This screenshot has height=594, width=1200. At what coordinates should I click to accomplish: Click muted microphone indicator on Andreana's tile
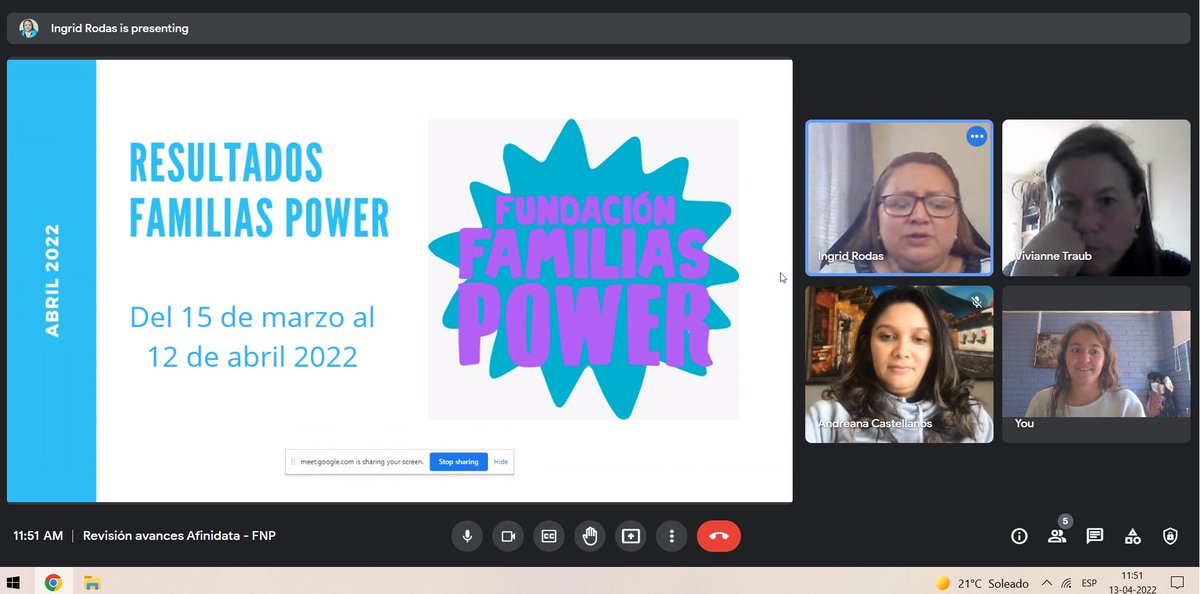coord(976,301)
